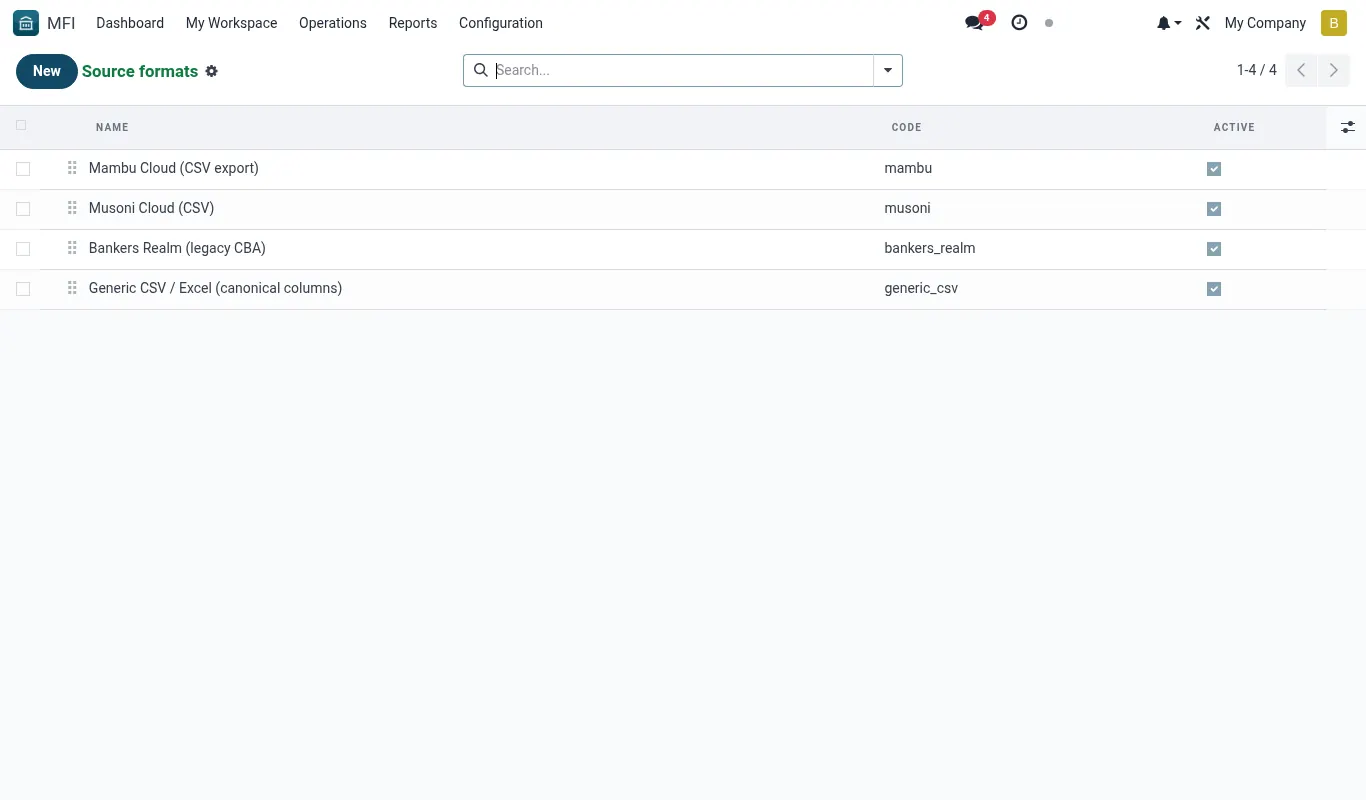Image resolution: width=1366 pixels, height=800 pixels.
Task: Select the Mambu Cloud row checkbox
Action: (x=23, y=169)
